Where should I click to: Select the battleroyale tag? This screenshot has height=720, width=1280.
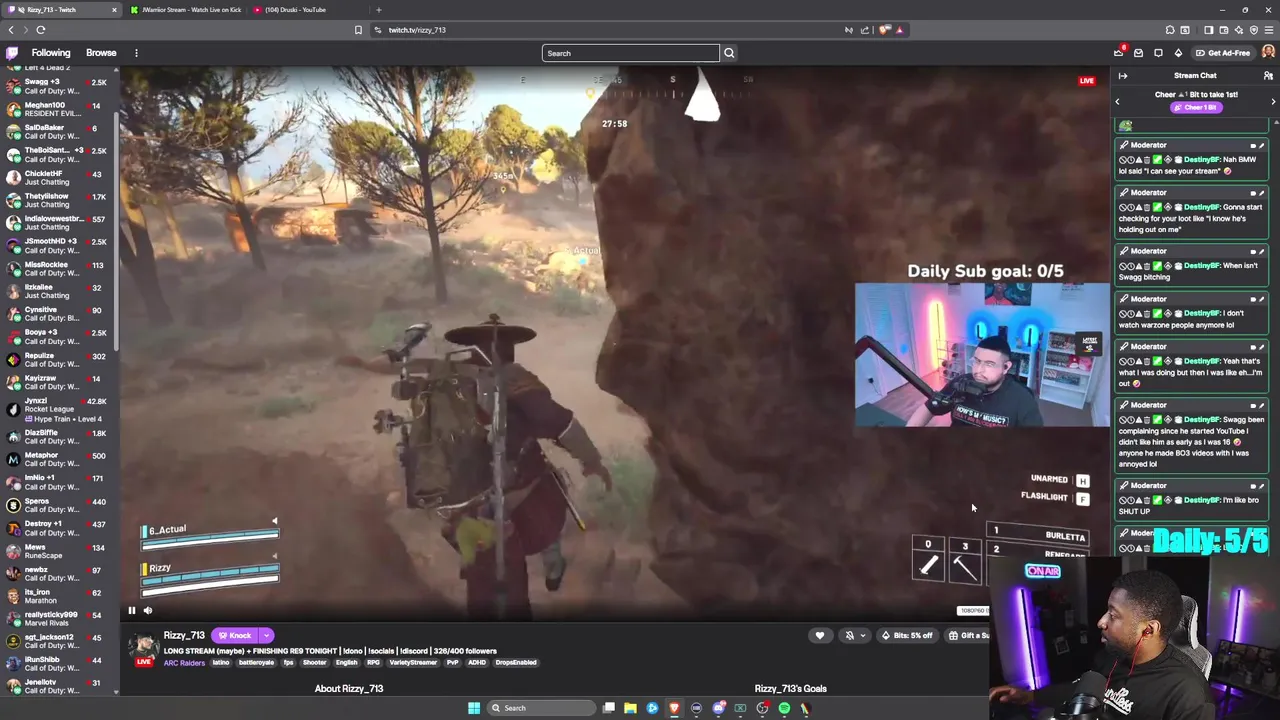click(x=256, y=662)
